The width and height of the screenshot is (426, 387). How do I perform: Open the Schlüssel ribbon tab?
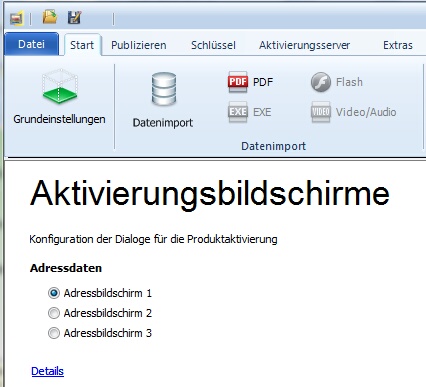pyautogui.click(x=213, y=45)
